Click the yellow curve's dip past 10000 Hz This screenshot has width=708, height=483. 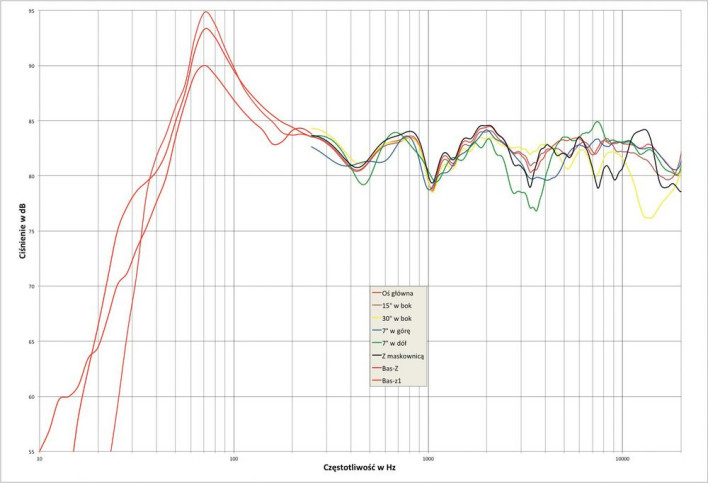coord(649,217)
